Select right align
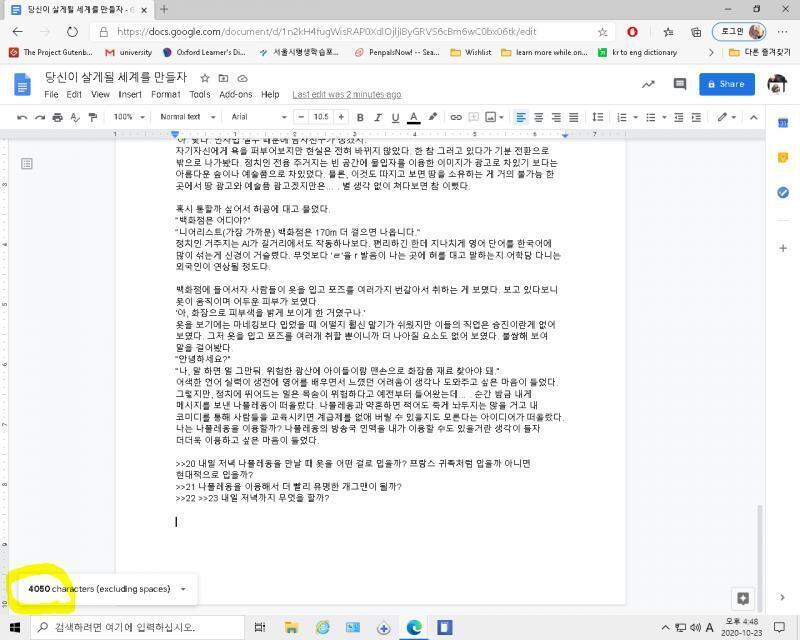This screenshot has width=800, height=640. pos(556,117)
